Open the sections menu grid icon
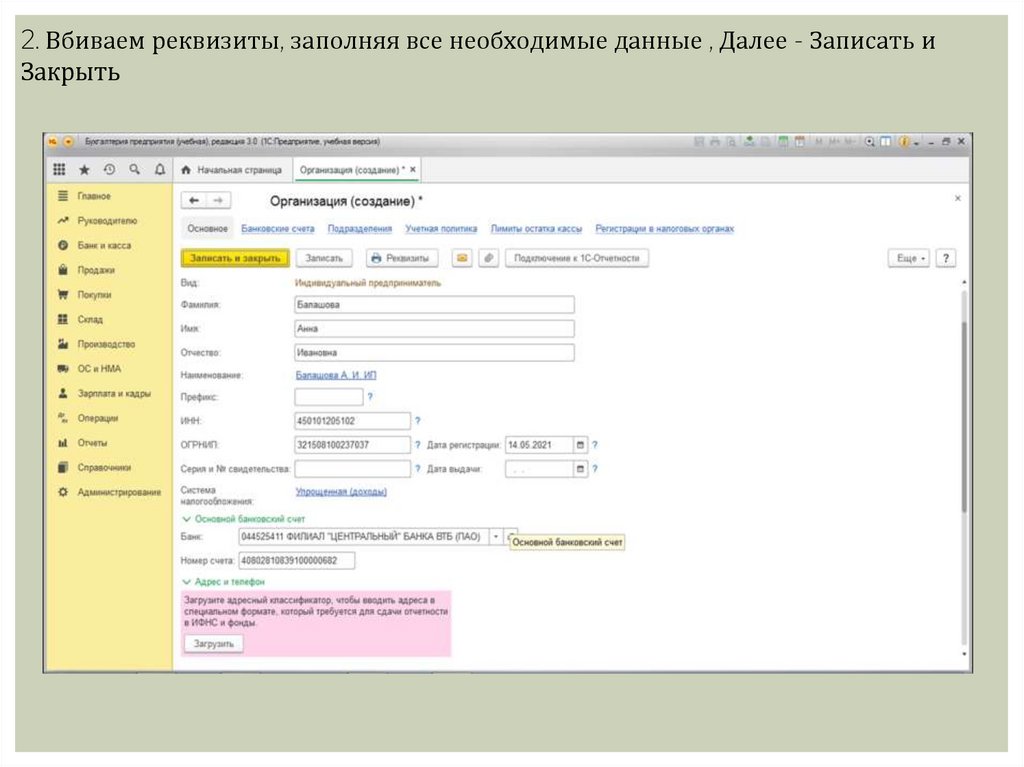 pos(59,170)
